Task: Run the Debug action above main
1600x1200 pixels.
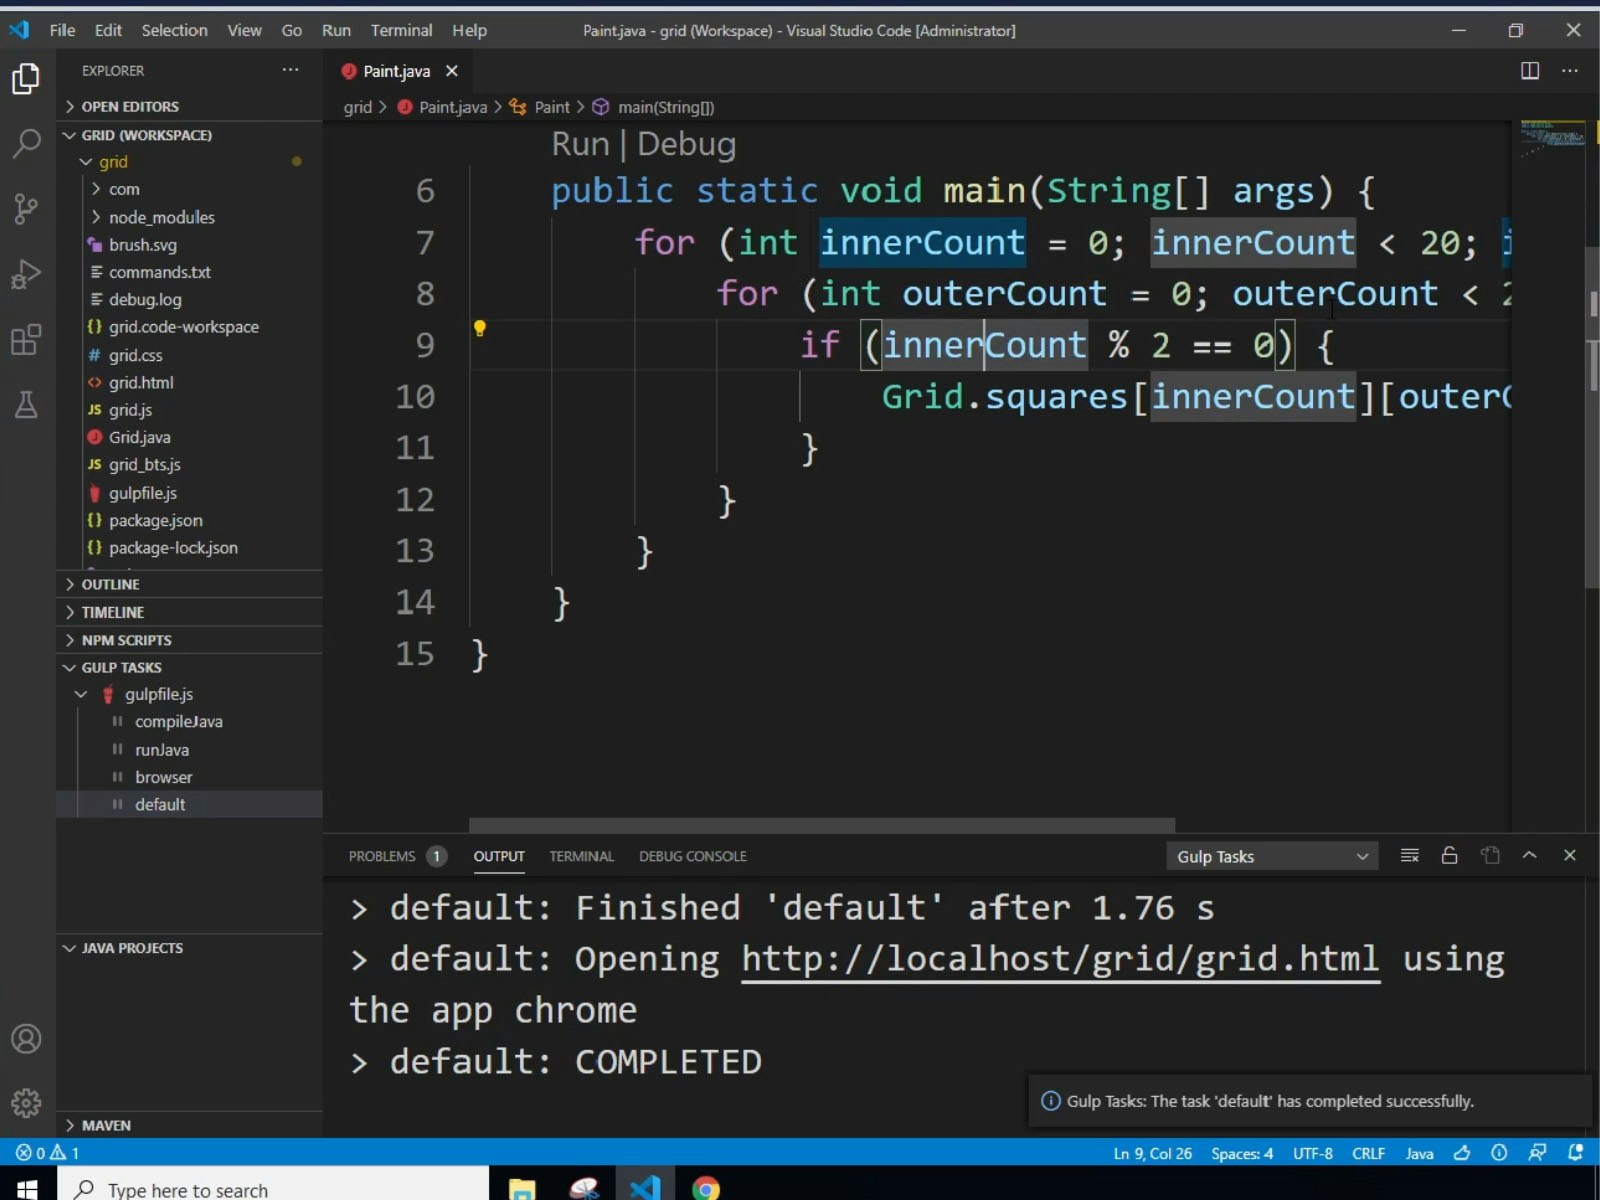Action: pos(687,144)
